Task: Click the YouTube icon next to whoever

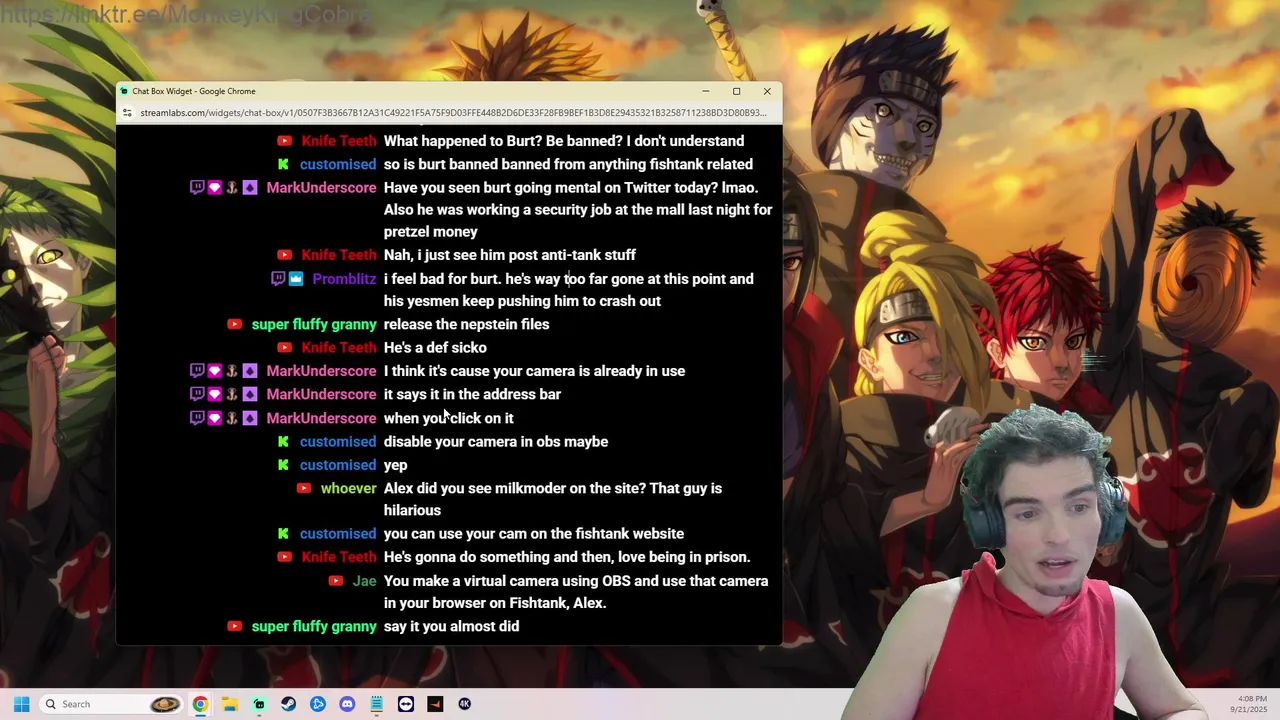Action: (304, 488)
